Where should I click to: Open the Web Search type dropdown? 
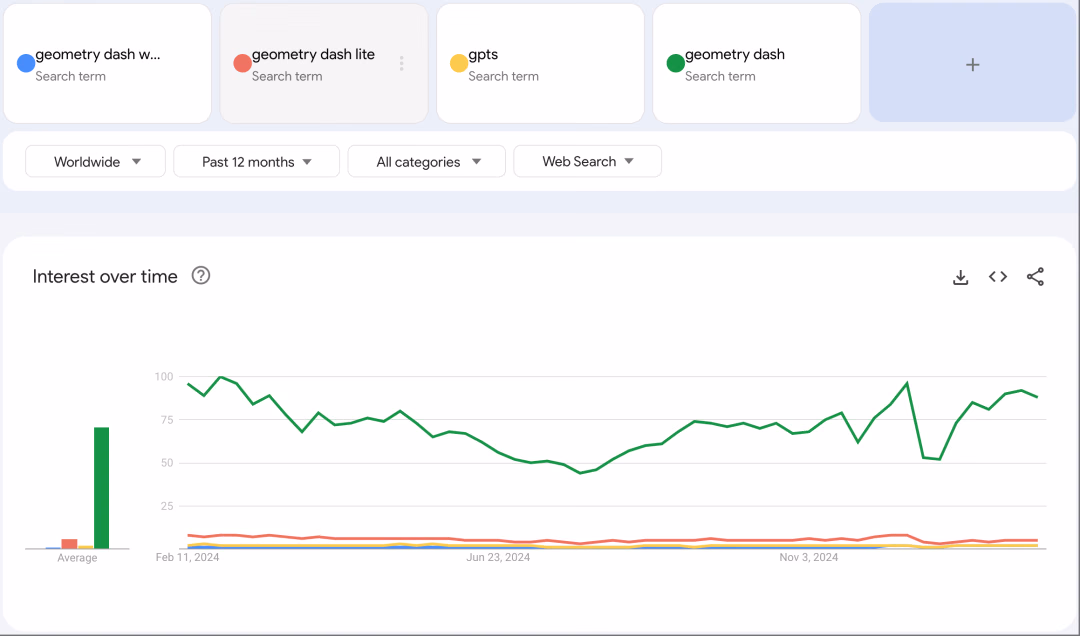(588, 161)
